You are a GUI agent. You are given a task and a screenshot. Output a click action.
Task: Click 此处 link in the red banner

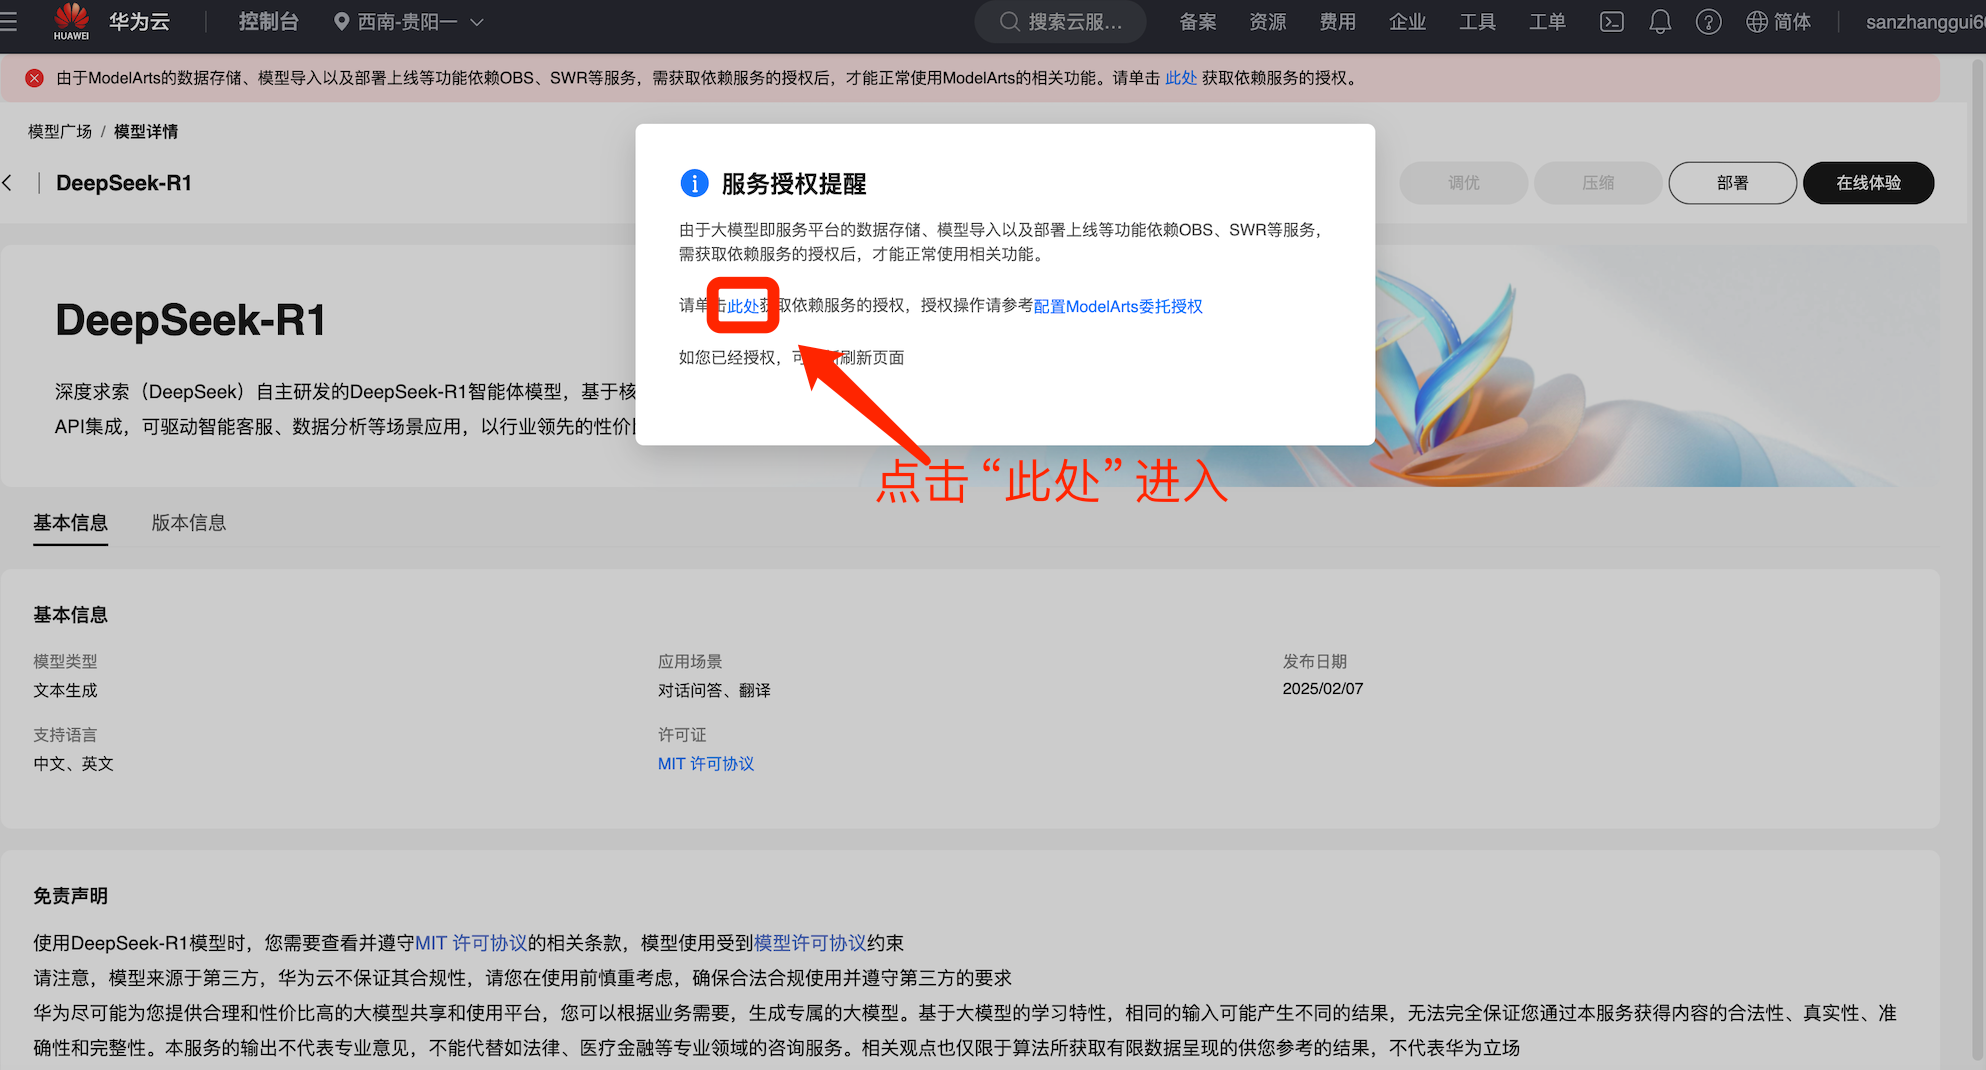(x=1181, y=78)
